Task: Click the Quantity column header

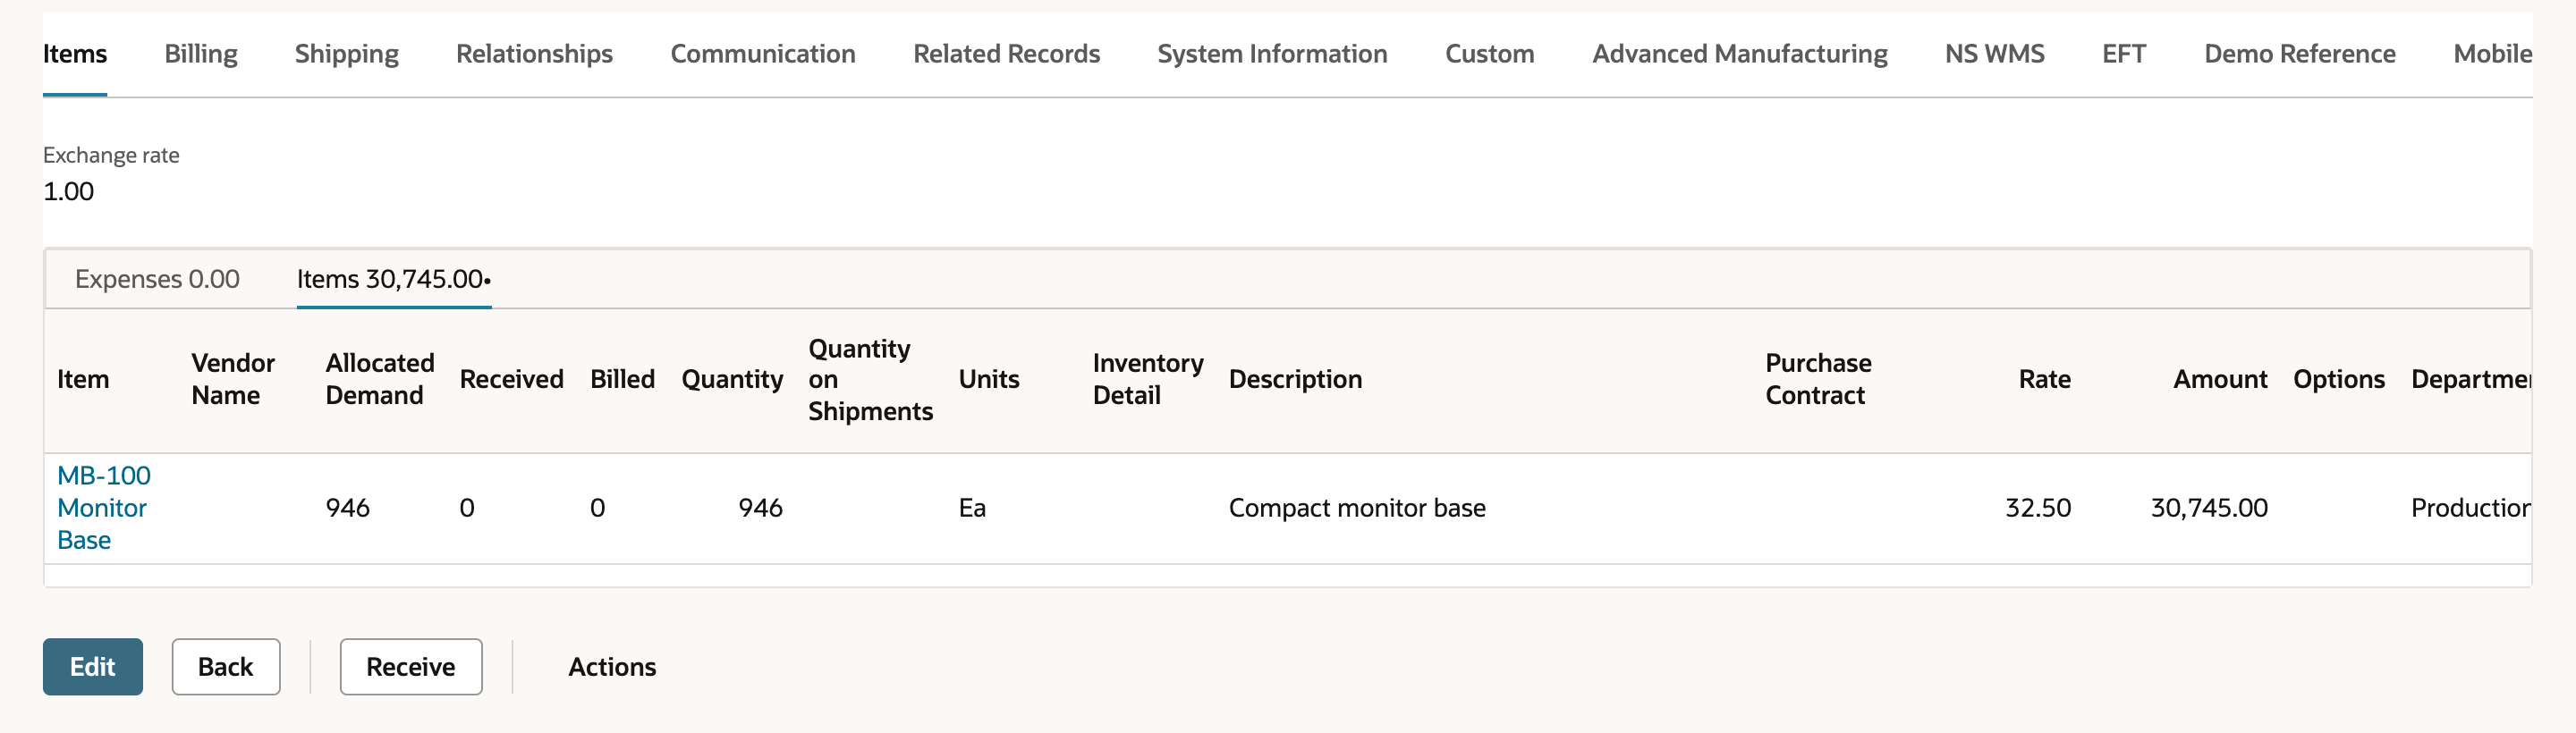Action: tap(732, 380)
